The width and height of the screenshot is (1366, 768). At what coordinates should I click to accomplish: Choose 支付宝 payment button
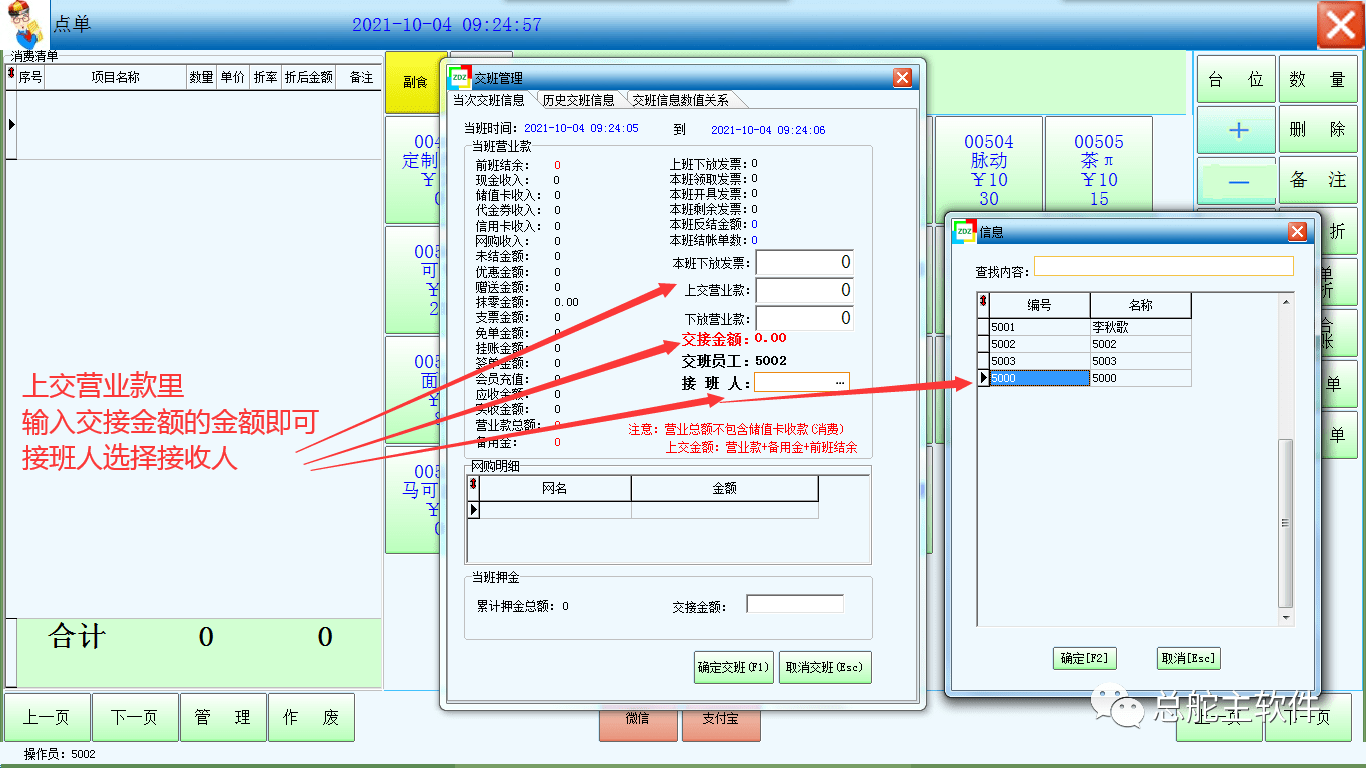click(x=720, y=718)
